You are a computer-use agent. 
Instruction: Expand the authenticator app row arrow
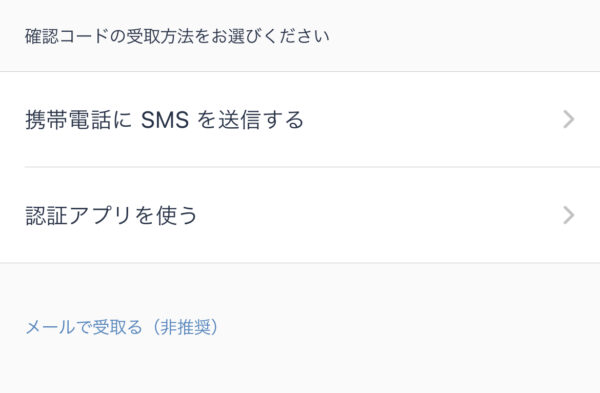[569, 215]
